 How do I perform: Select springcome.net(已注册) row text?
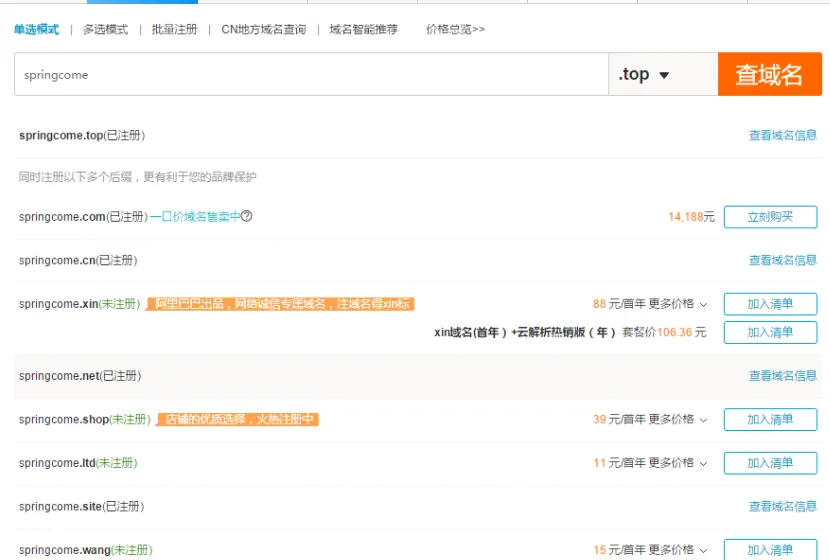[x=80, y=376]
